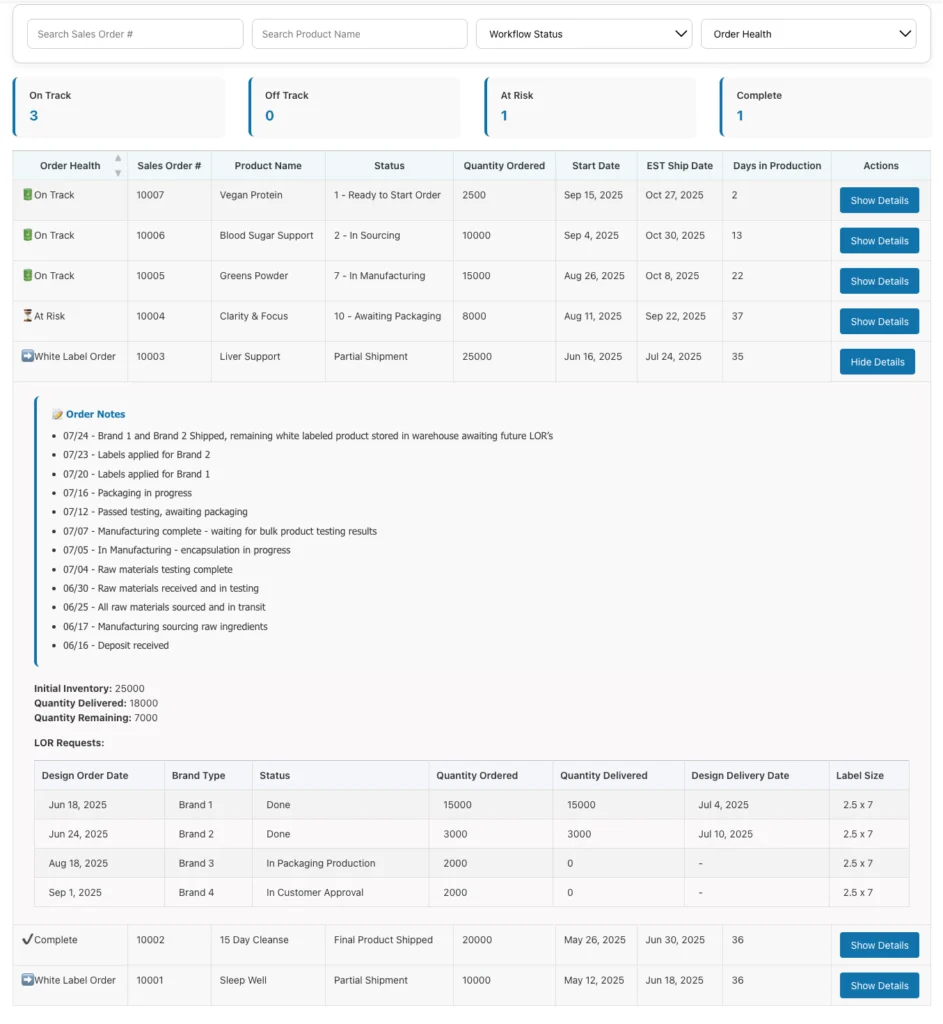This screenshot has width=943, height=1024.
Task: Click the arrow icon for White Label Order 10001
Action: pyautogui.click(x=27, y=980)
